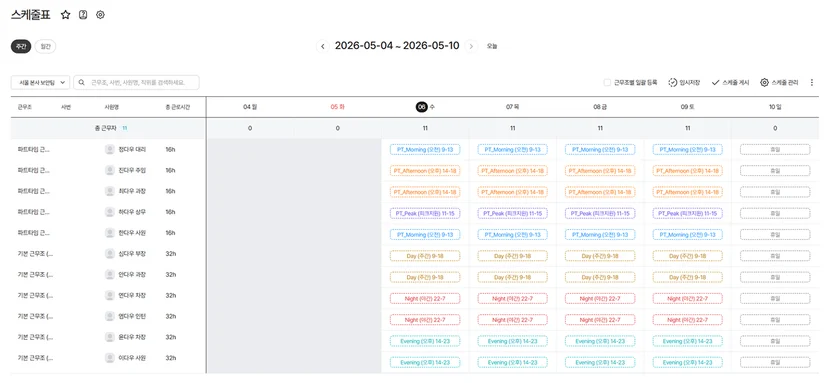Open 연다우 차장's Thursday Night 22-7 shift
This screenshot has width=828, height=383.
(x=512, y=298)
